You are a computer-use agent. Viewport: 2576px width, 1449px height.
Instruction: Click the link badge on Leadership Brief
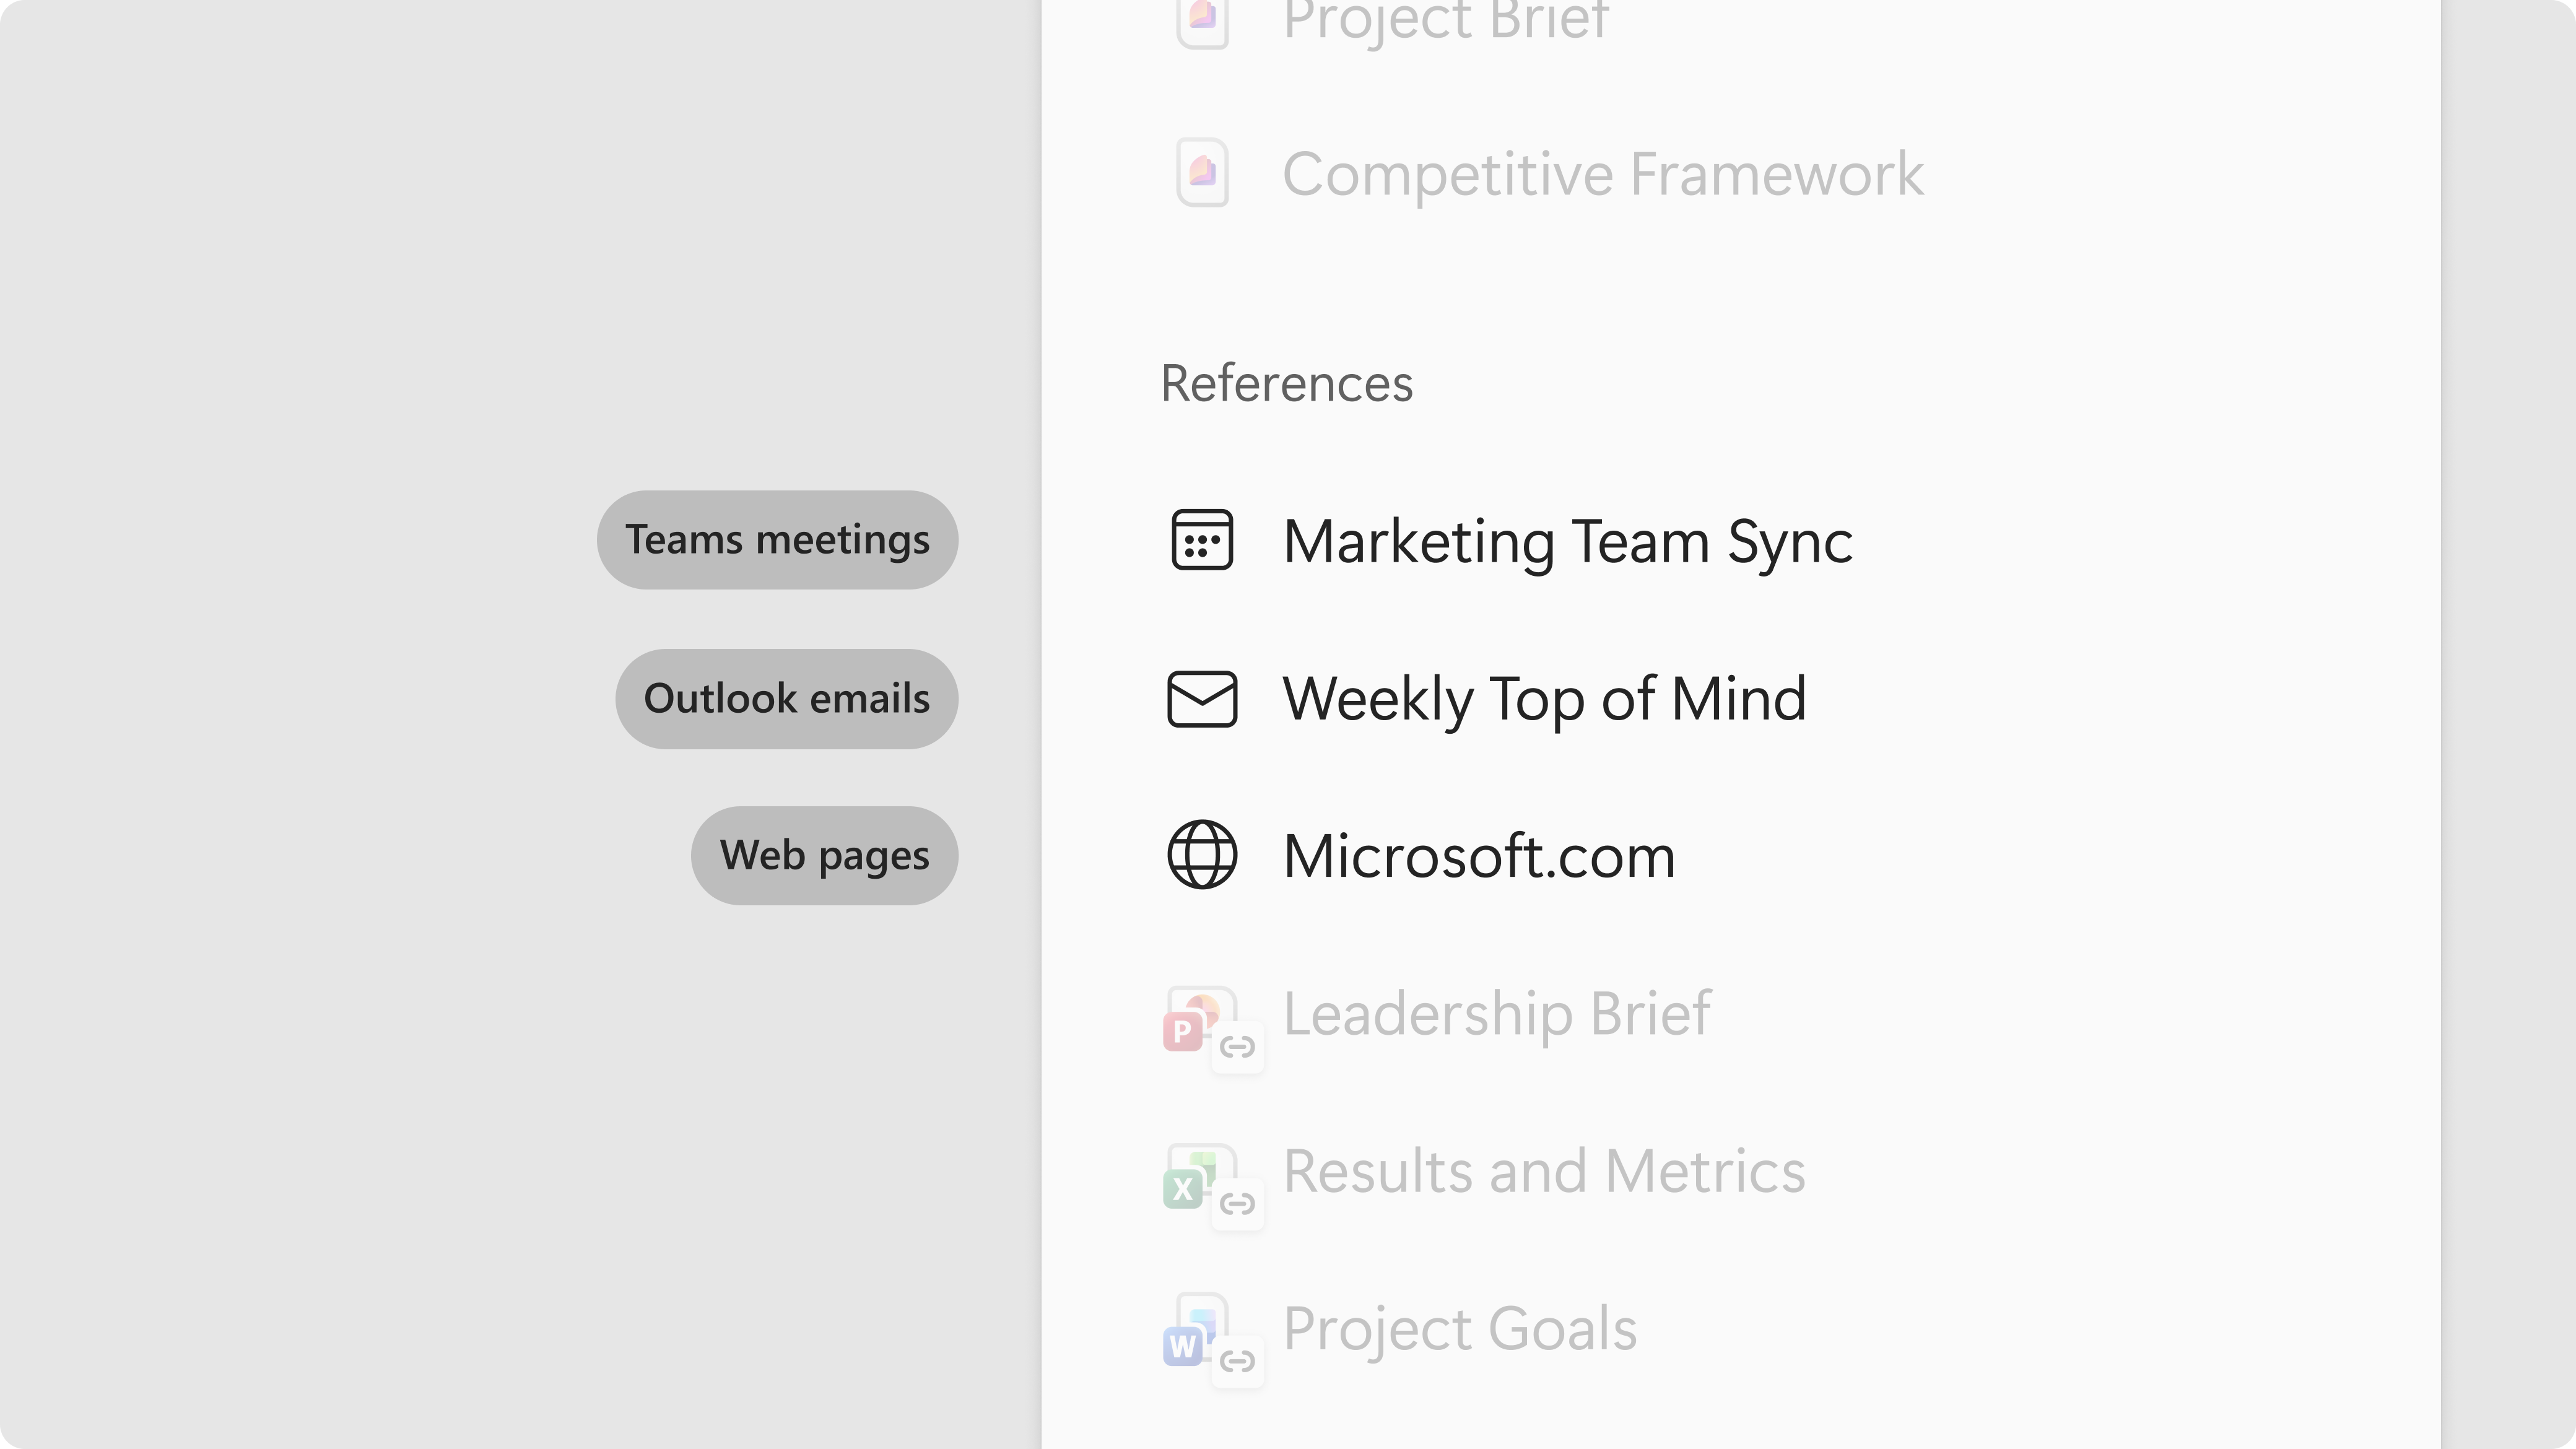(1238, 1047)
